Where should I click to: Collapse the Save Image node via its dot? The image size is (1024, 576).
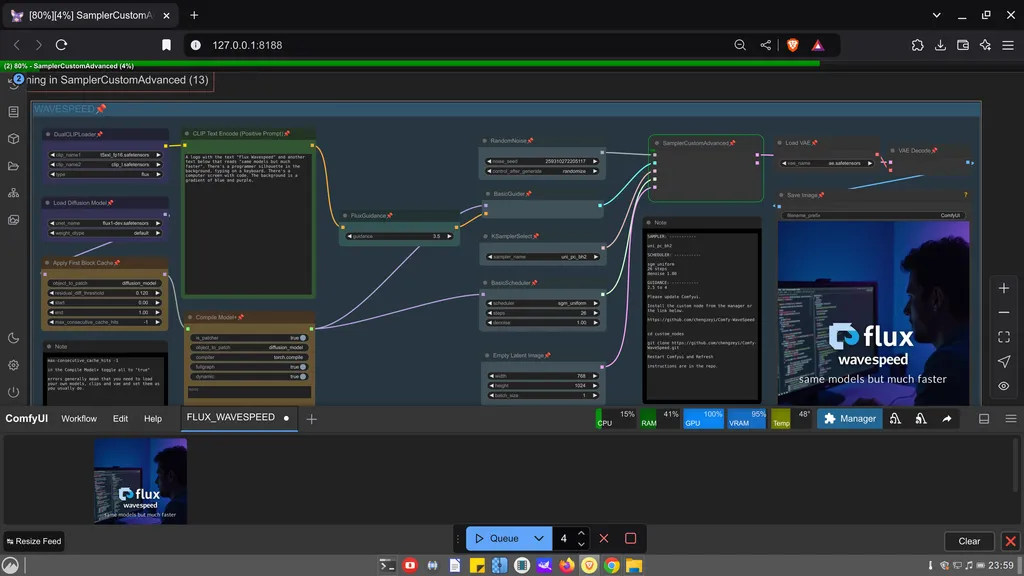[x=781, y=195]
